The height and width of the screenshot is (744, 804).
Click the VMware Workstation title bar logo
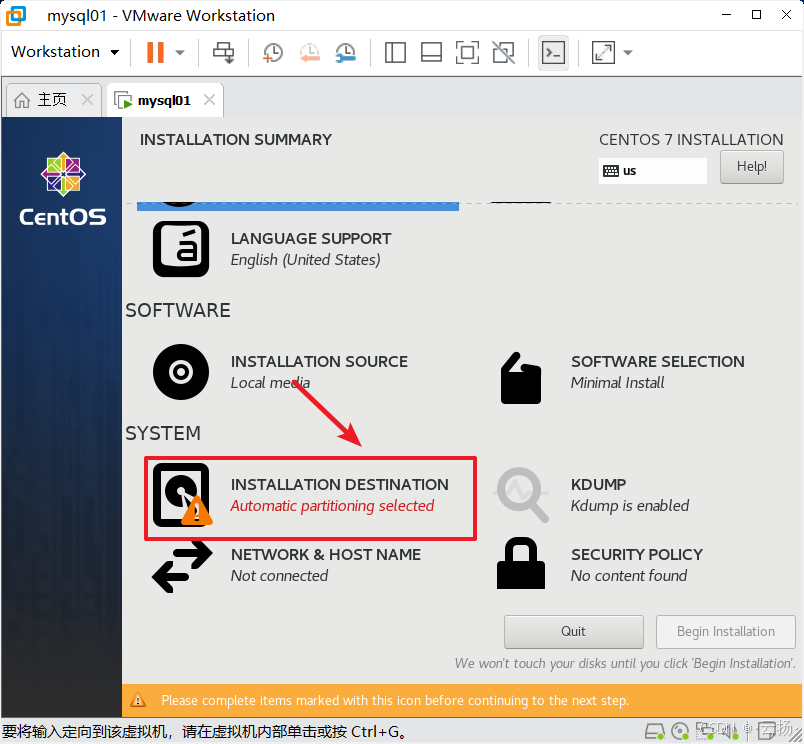16,16
